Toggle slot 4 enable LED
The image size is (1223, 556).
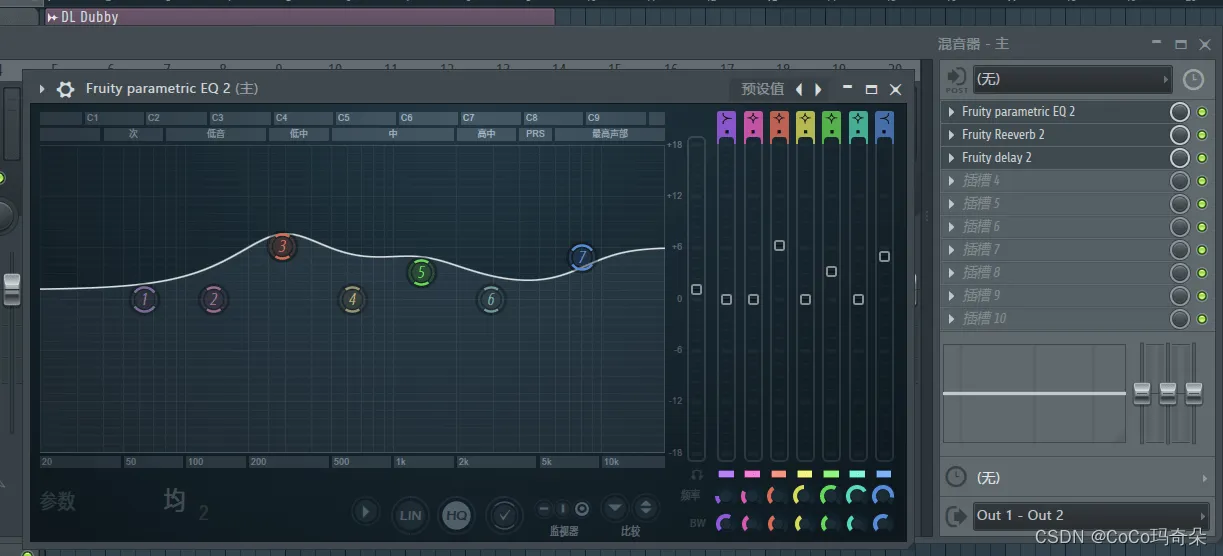coord(1202,181)
